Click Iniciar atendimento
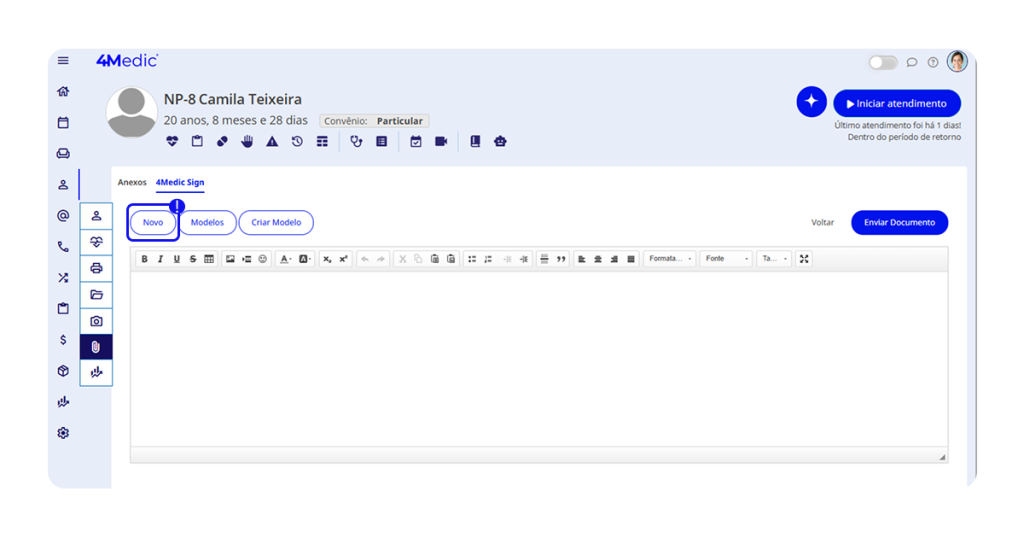Image resolution: width=1024 pixels, height=538 pixels. point(897,103)
